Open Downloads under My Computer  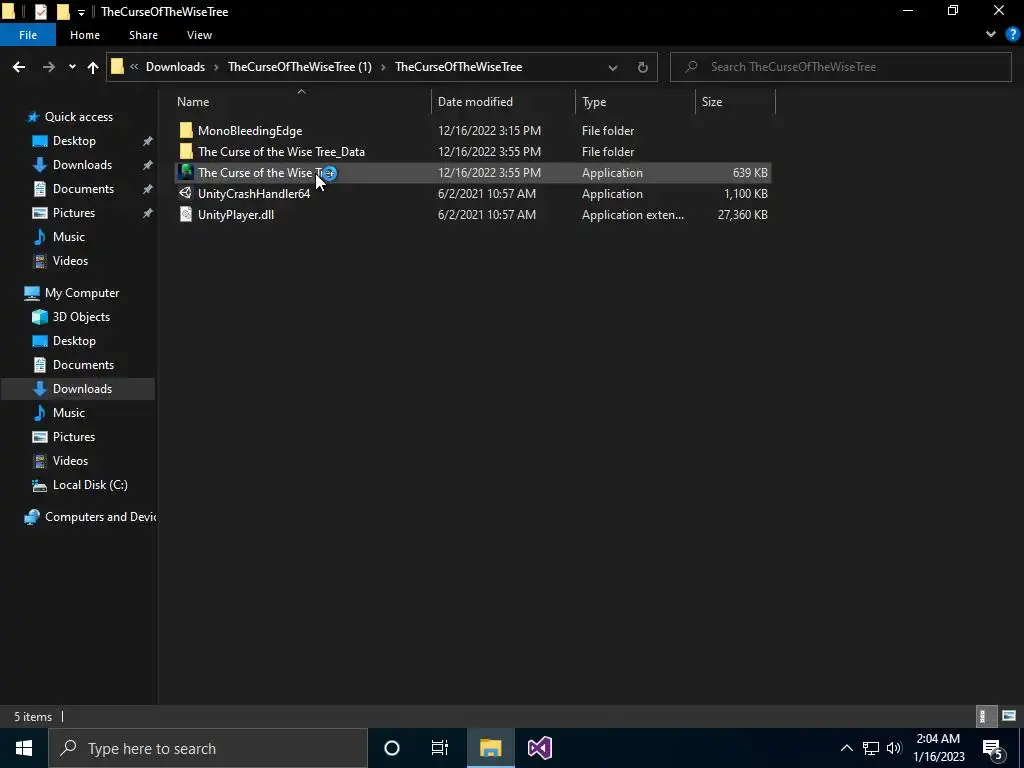(82, 389)
